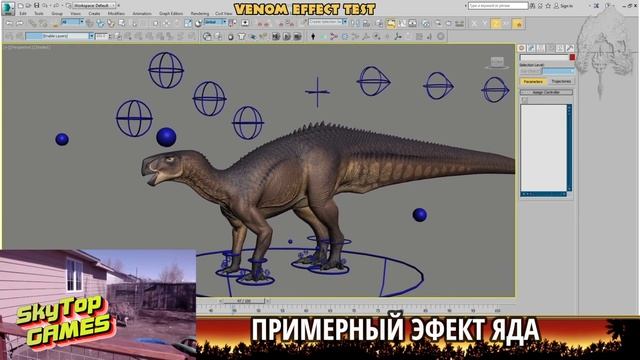640x360 pixels.
Task: Toggle Restrict to XY plane constraint
Action: 507,24
